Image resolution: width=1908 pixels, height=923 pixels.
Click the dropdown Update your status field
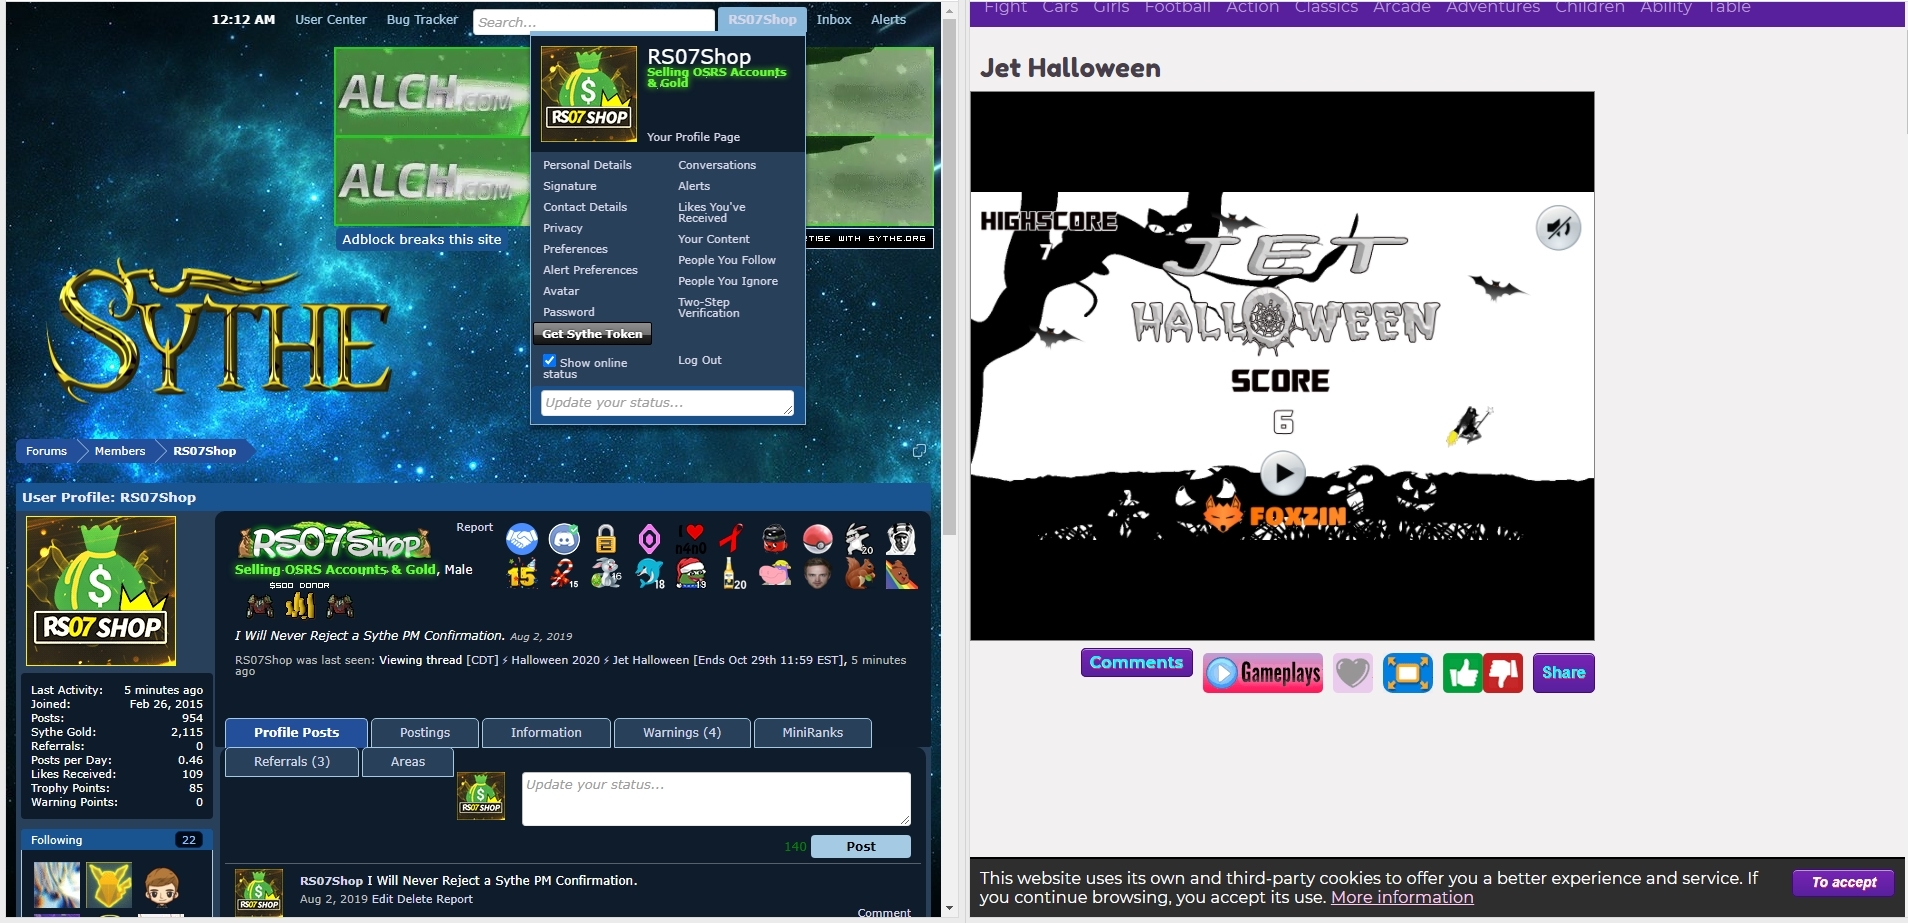667,403
